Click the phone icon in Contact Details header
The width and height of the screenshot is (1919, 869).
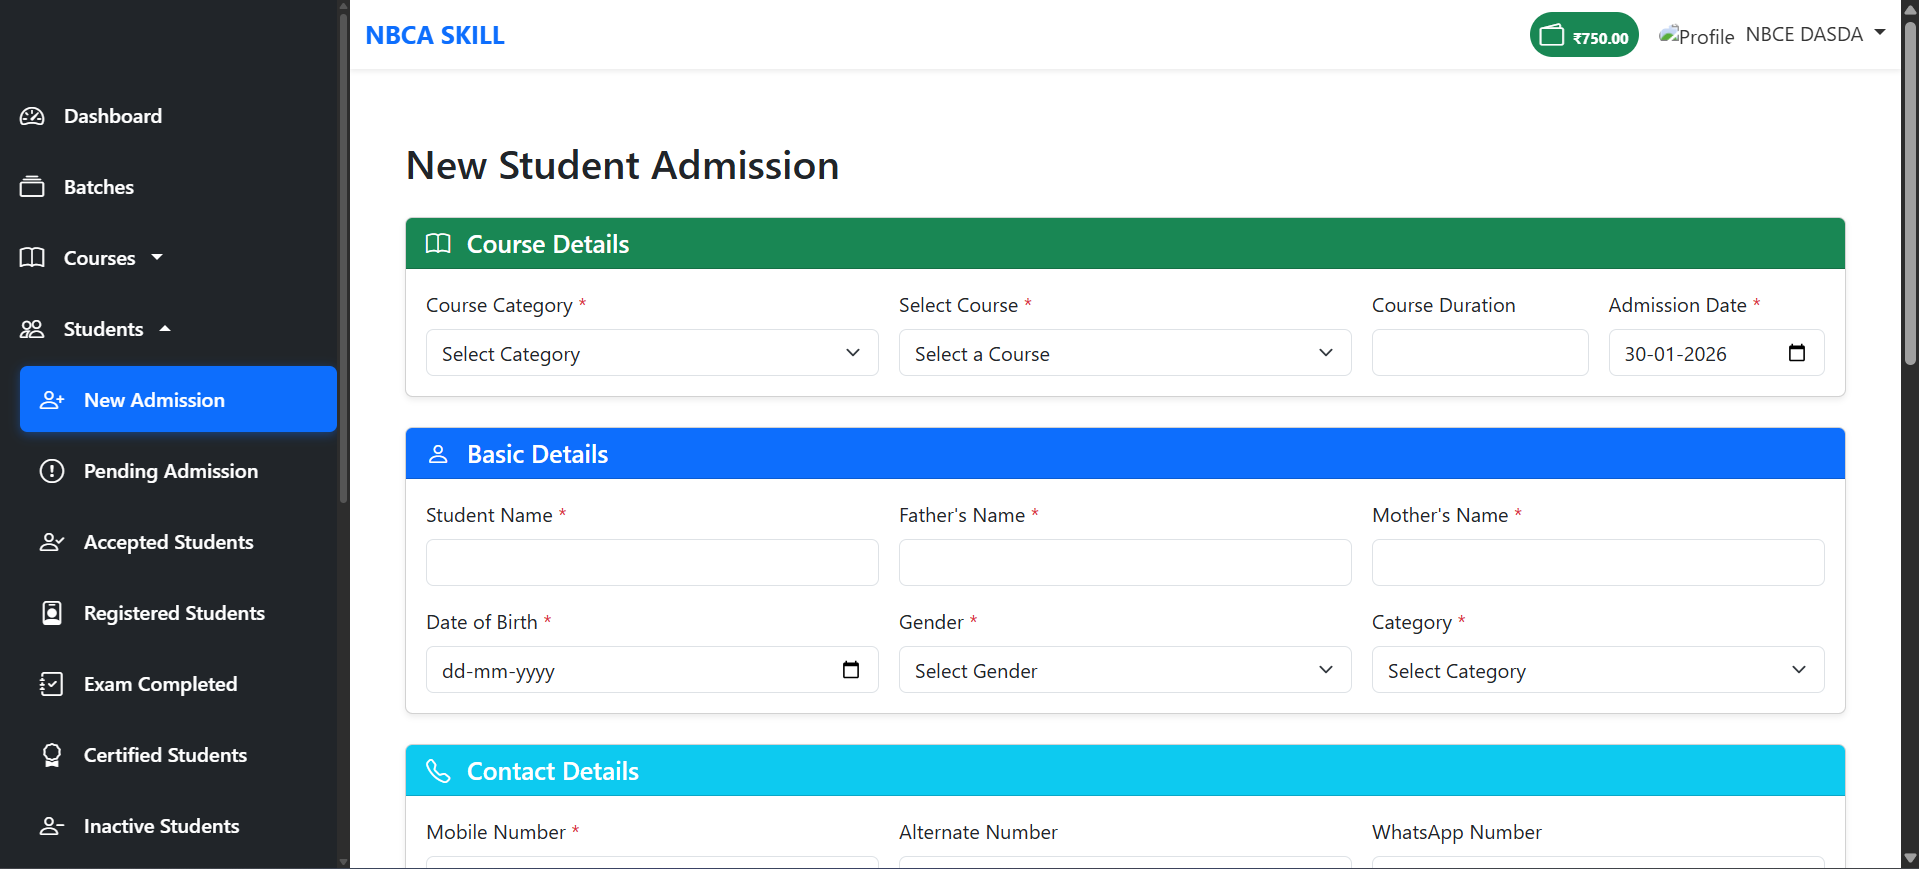438,771
